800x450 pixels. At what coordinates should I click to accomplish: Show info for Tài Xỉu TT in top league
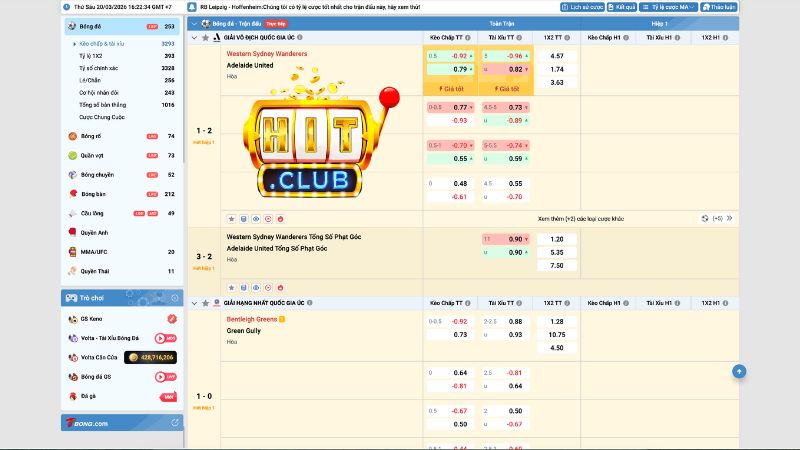tap(519, 38)
